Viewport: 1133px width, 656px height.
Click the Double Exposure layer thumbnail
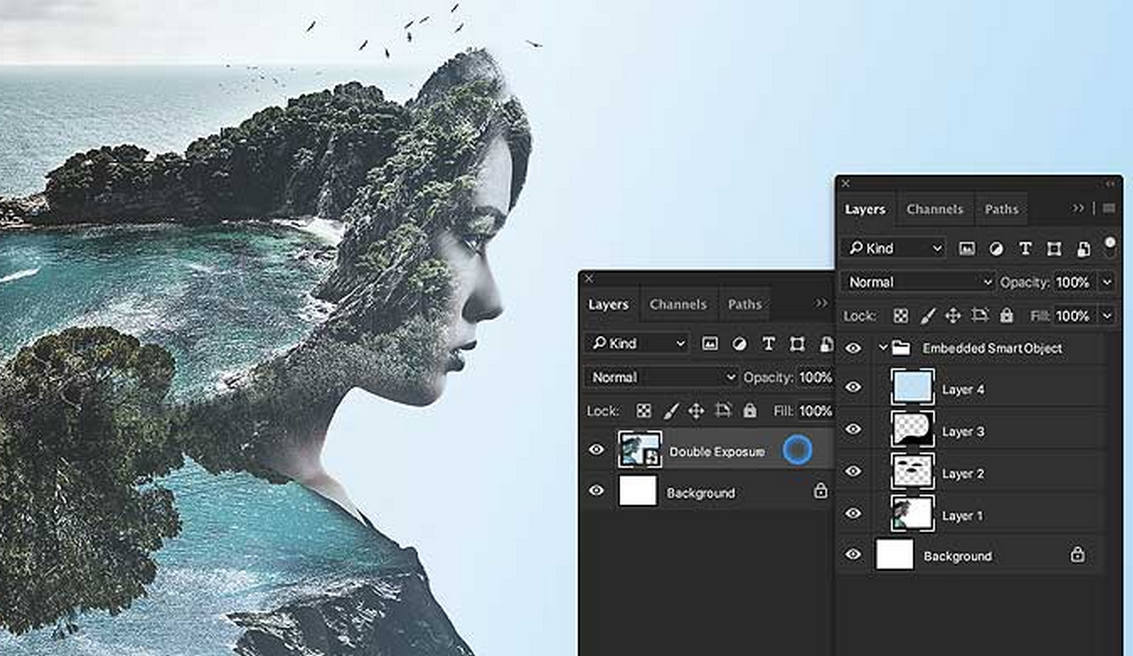(x=642, y=451)
